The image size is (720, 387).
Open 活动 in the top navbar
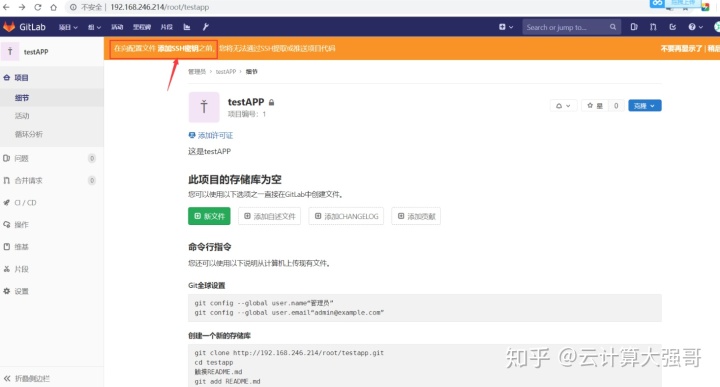pos(117,27)
